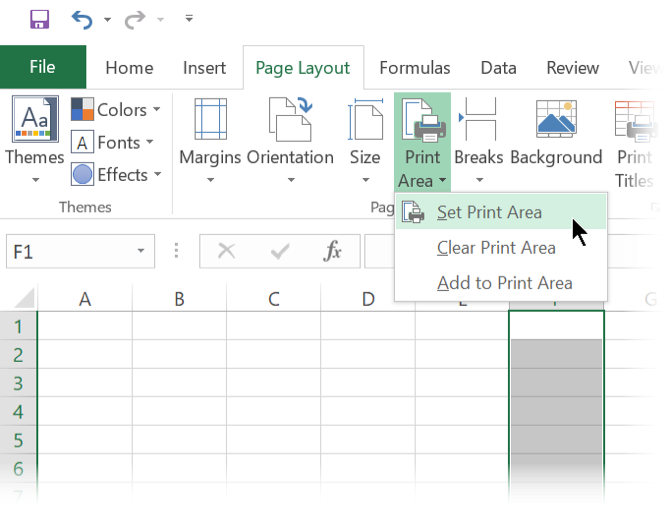The height and width of the screenshot is (510, 670).
Task: Open the Breaks menu
Action: point(479,140)
